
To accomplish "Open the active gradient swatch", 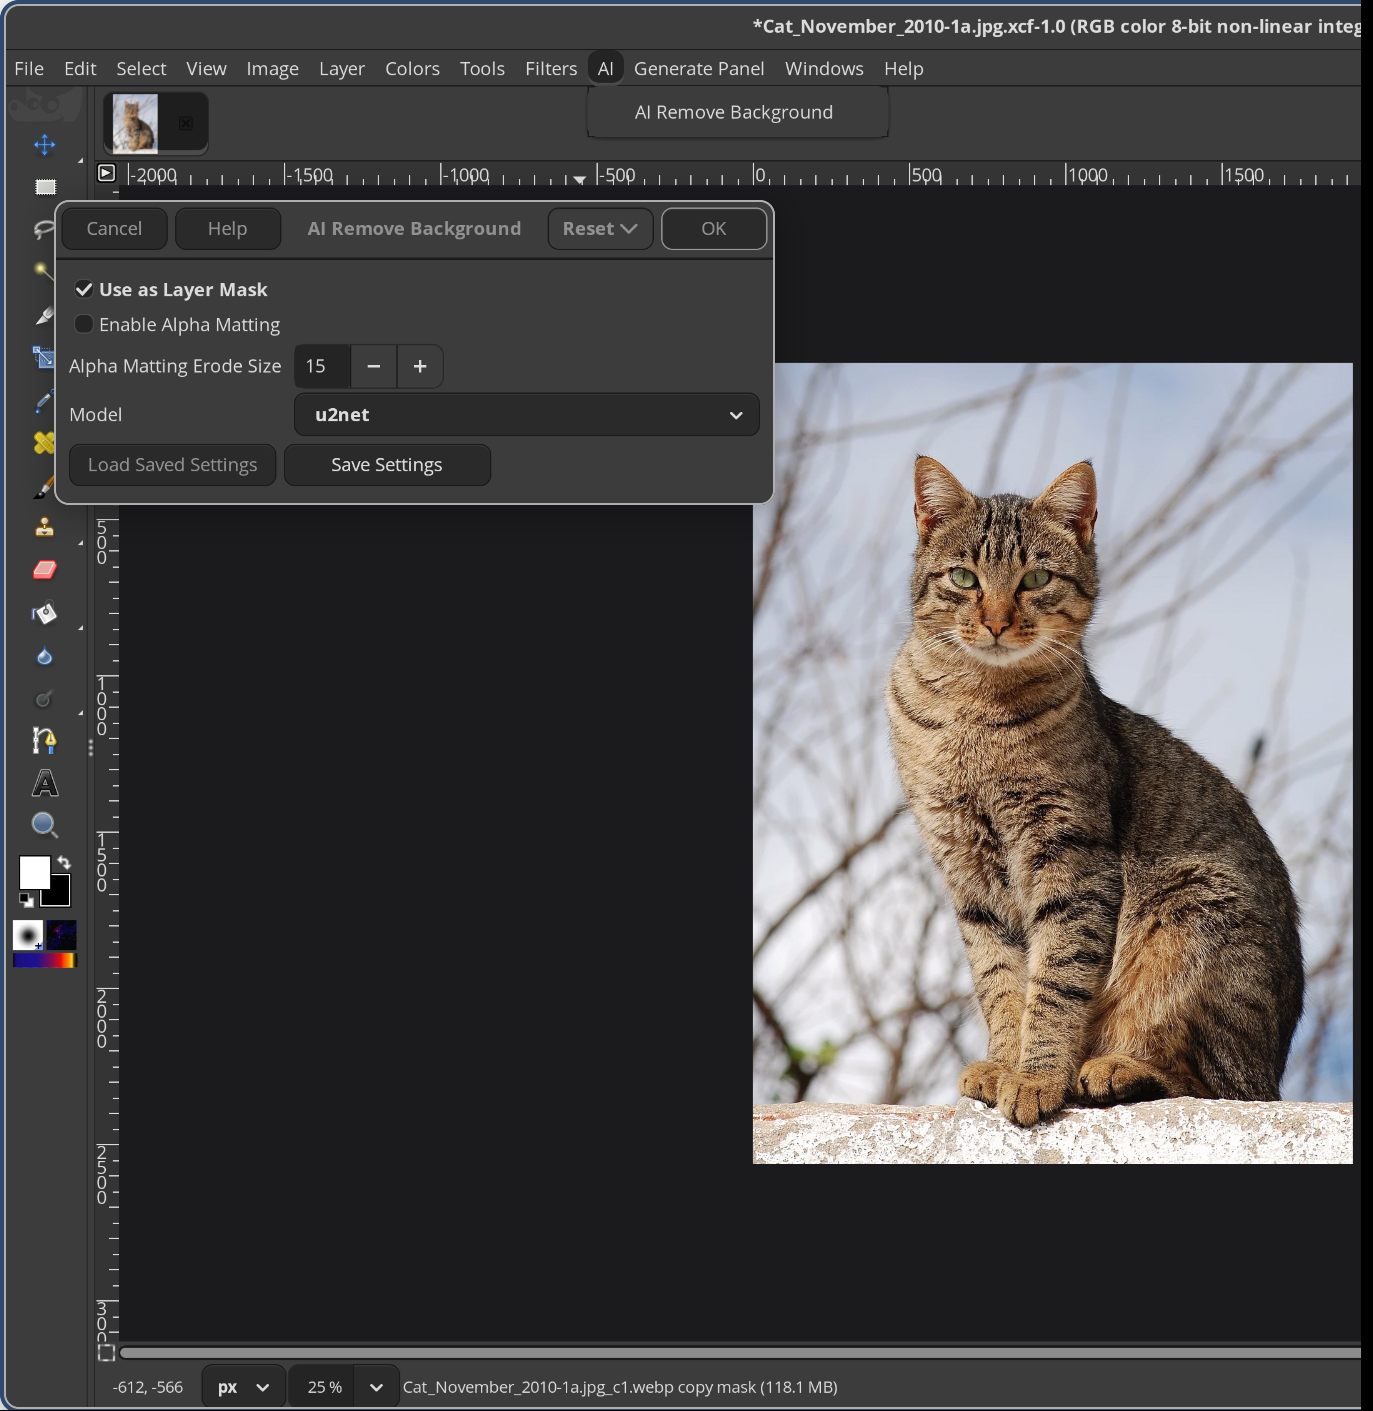I will click(x=44, y=961).
